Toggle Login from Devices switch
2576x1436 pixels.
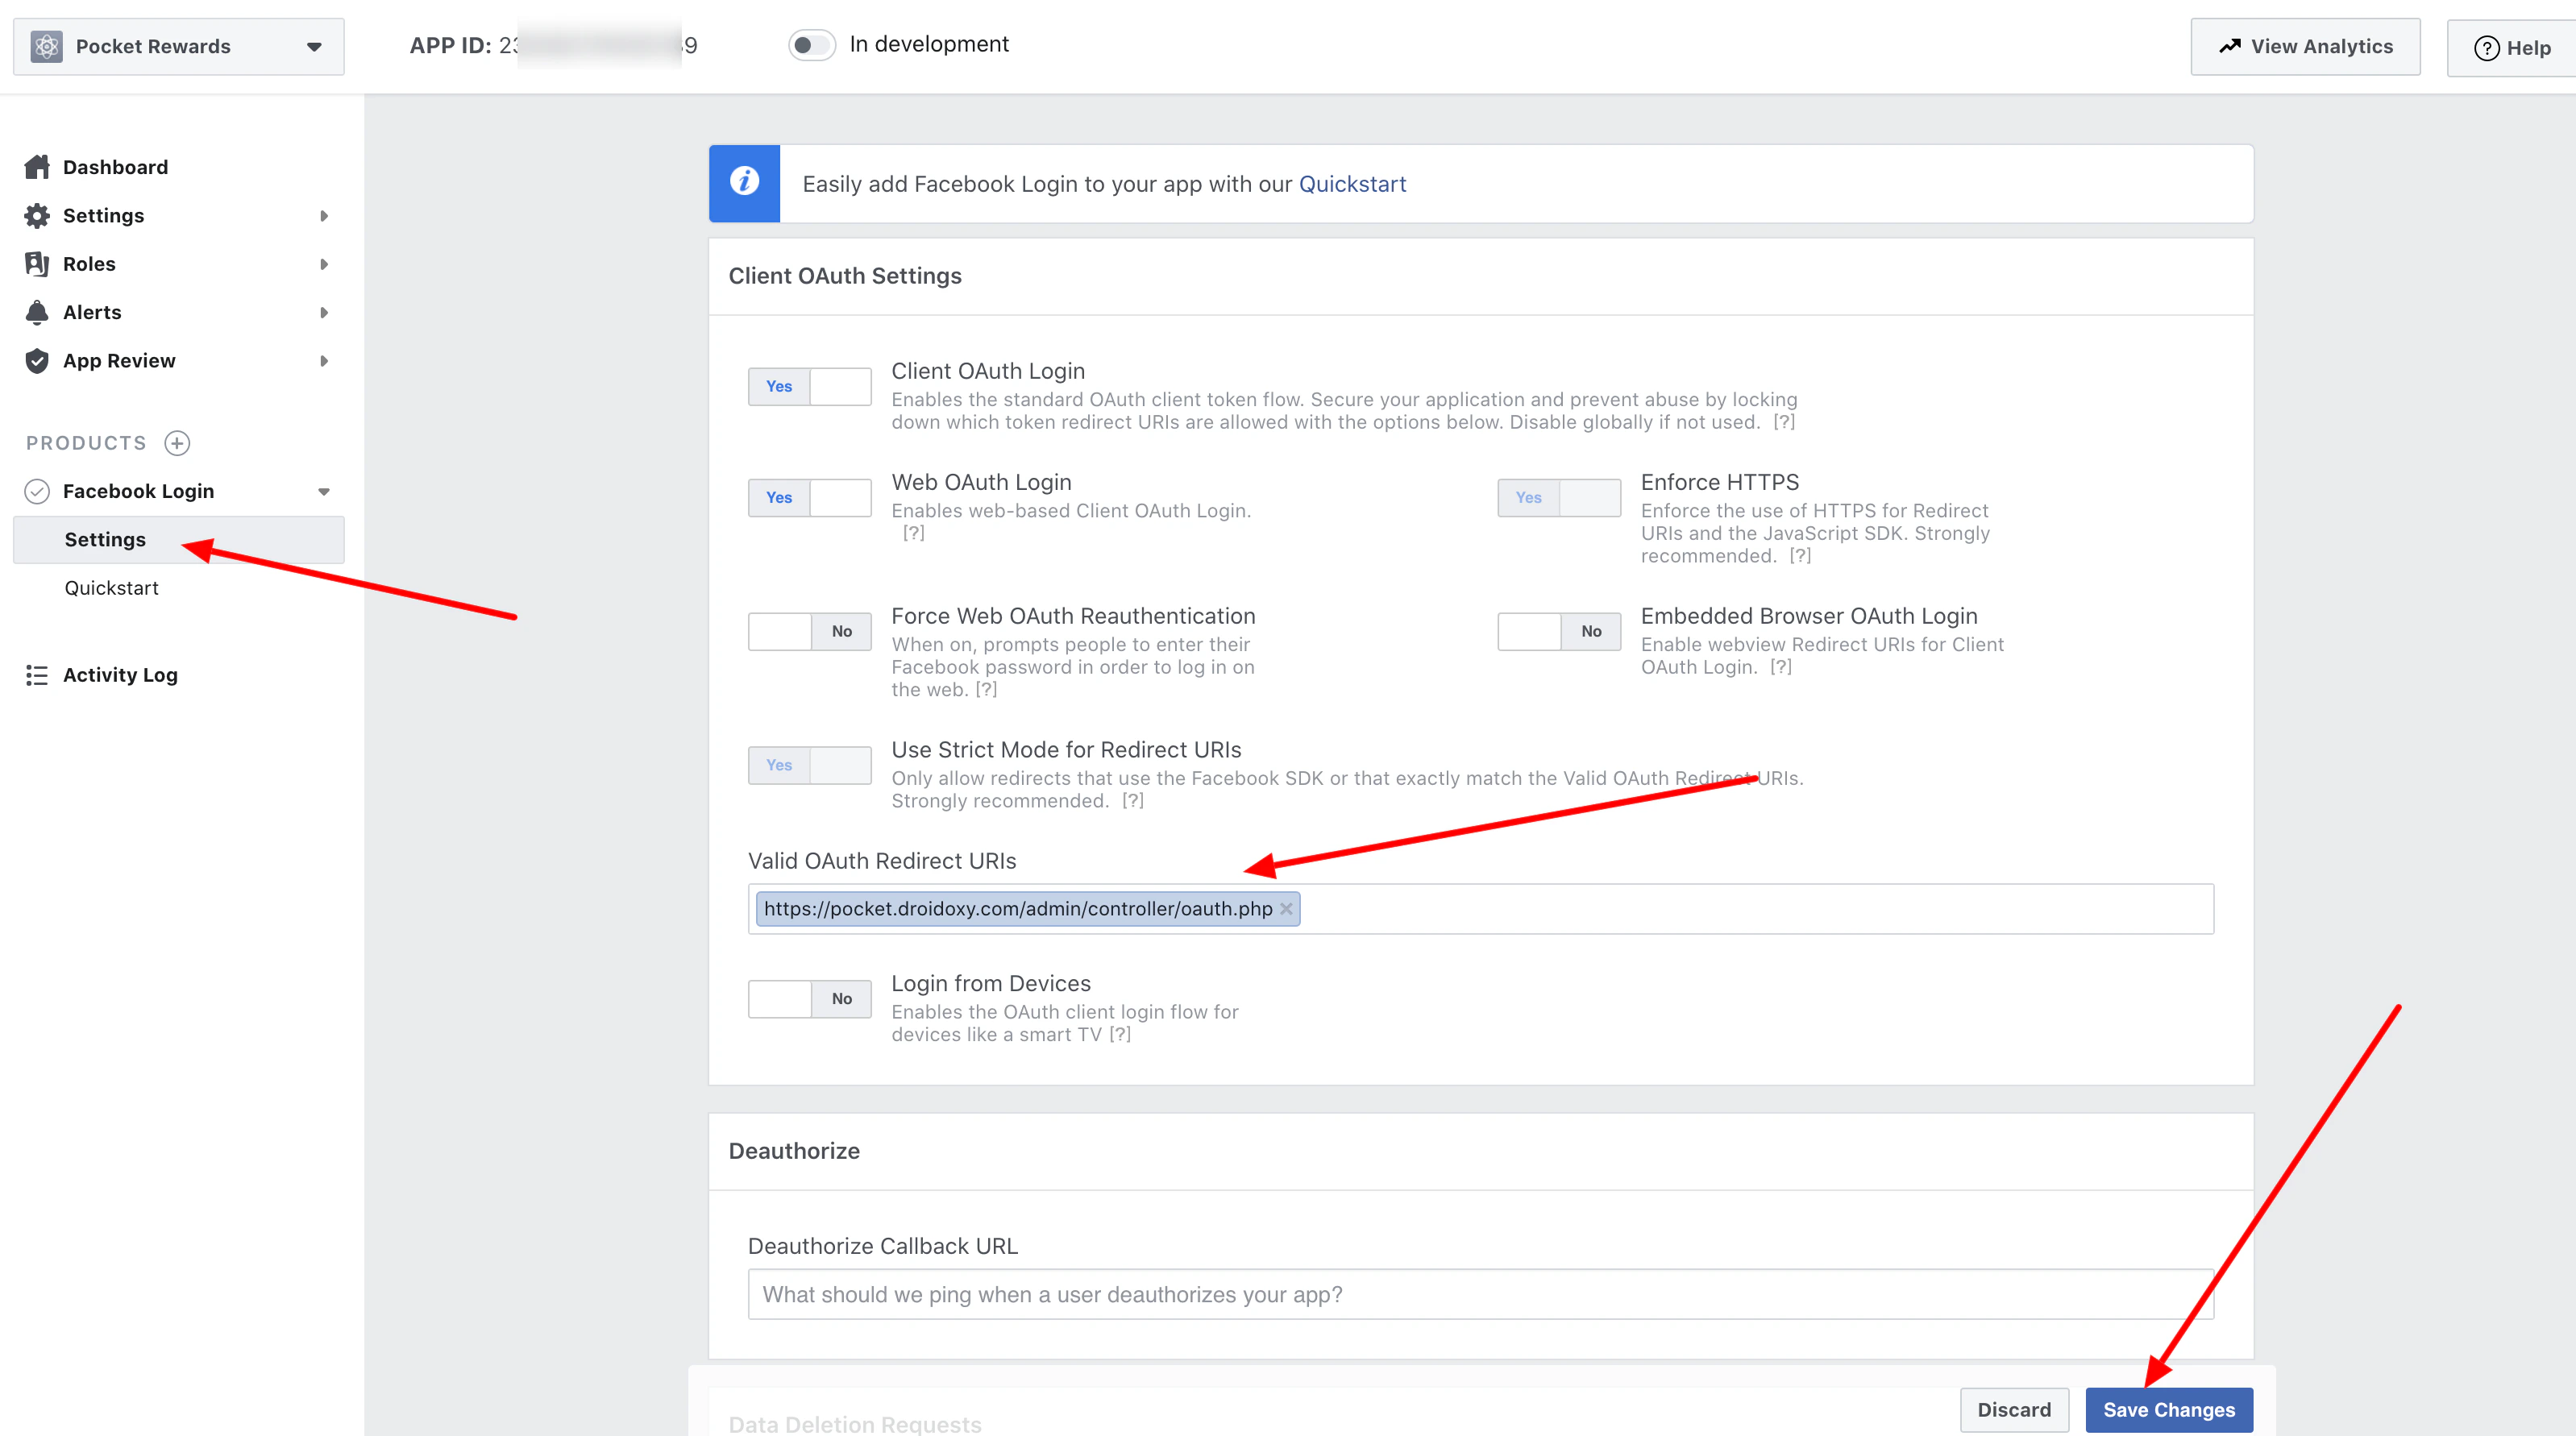click(x=809, y=999)
